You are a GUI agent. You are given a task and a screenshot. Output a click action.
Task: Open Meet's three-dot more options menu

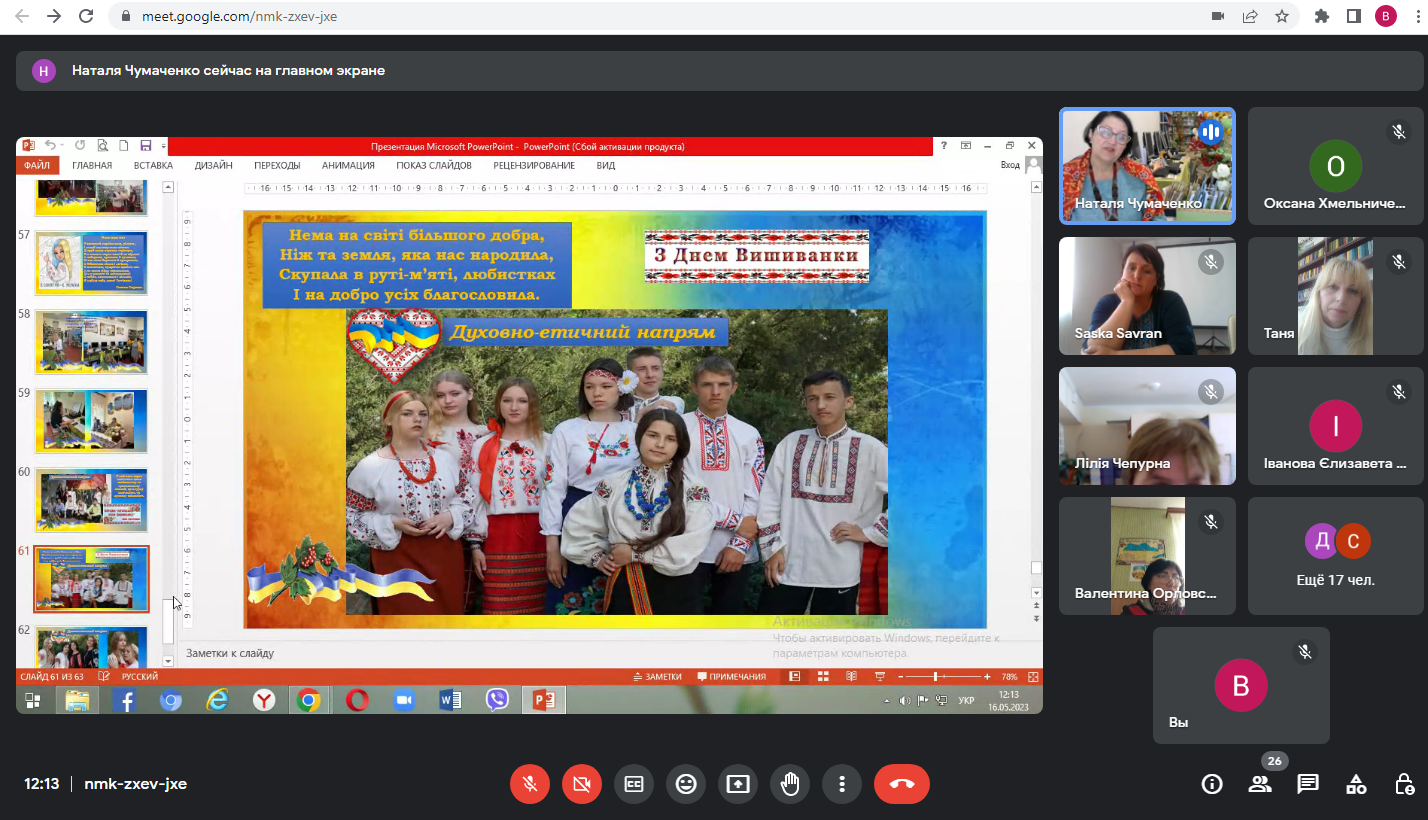tap(842, 784)
